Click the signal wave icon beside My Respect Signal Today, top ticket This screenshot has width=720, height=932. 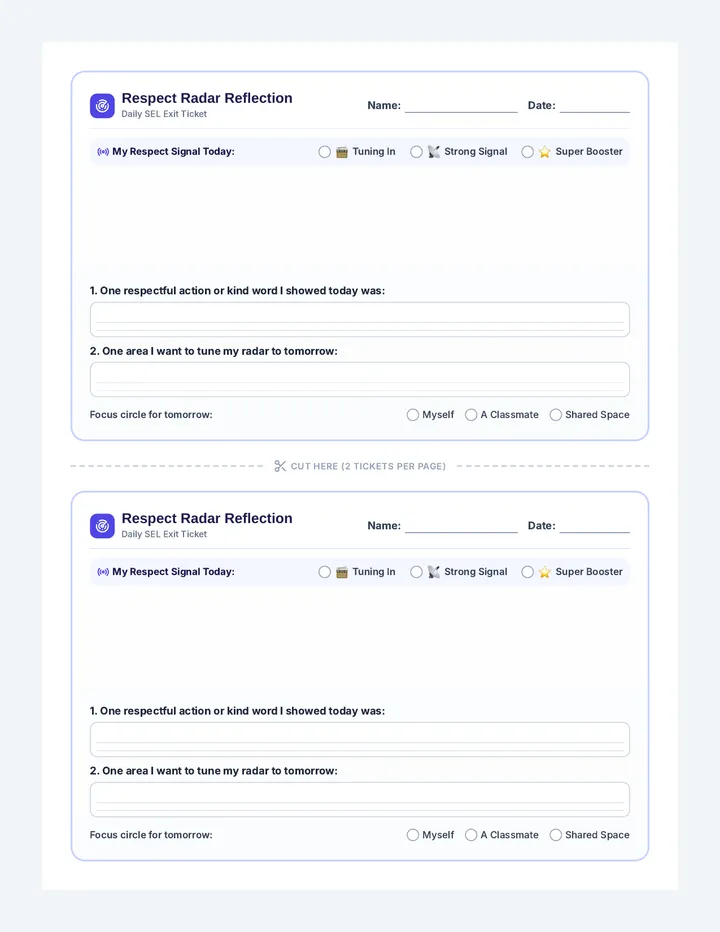[x=103, y=152]
